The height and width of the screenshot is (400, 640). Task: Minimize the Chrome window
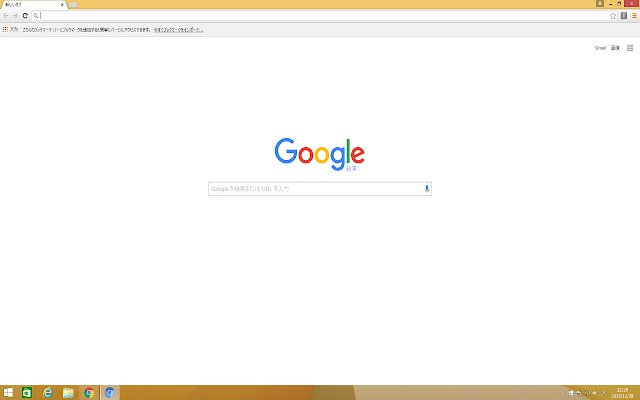[x=611, y=4]
